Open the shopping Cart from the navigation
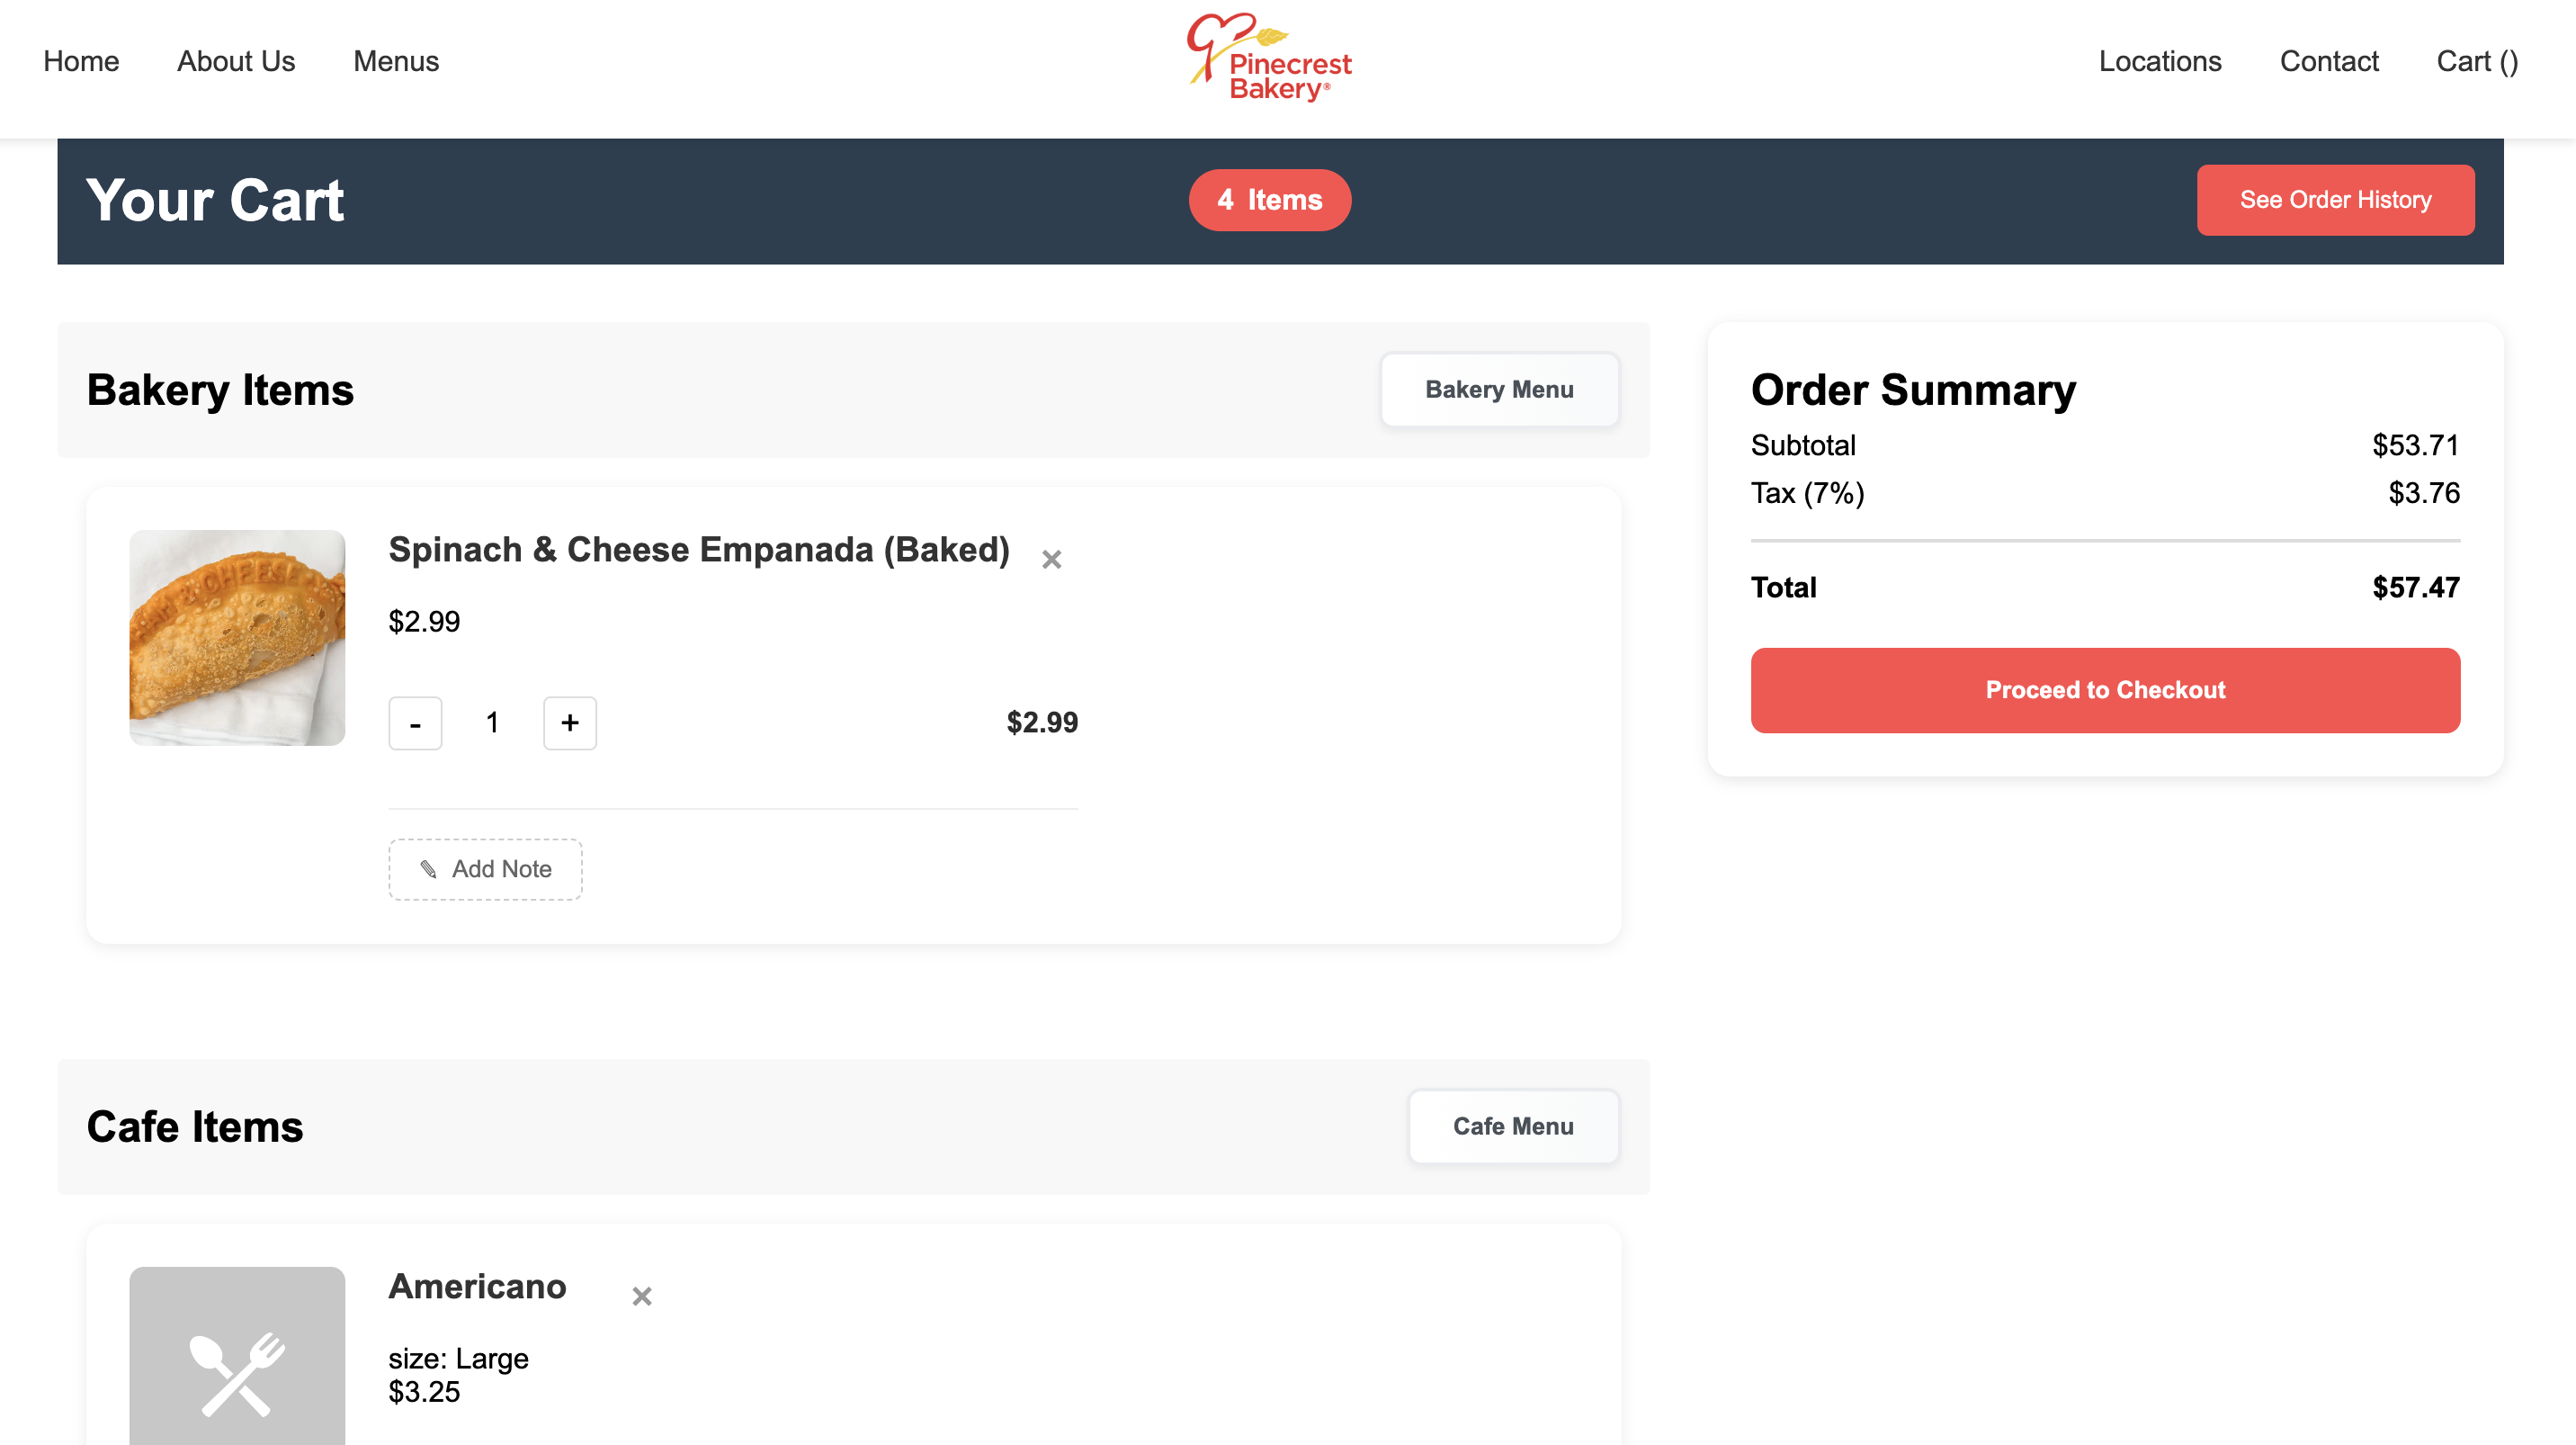 [x=2477, y=61]
